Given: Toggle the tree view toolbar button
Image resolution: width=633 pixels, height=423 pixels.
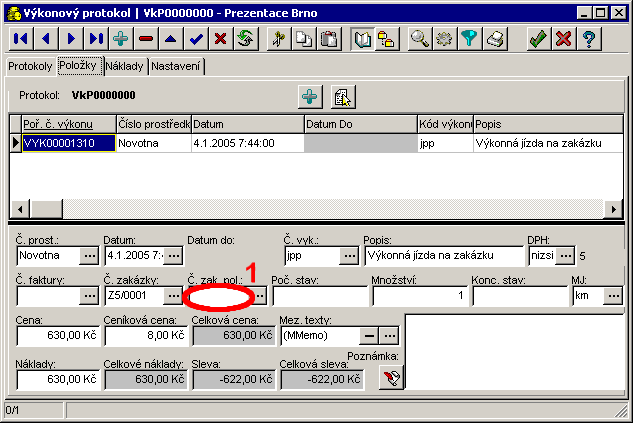Looking at the screenshot, I should 386,39.
